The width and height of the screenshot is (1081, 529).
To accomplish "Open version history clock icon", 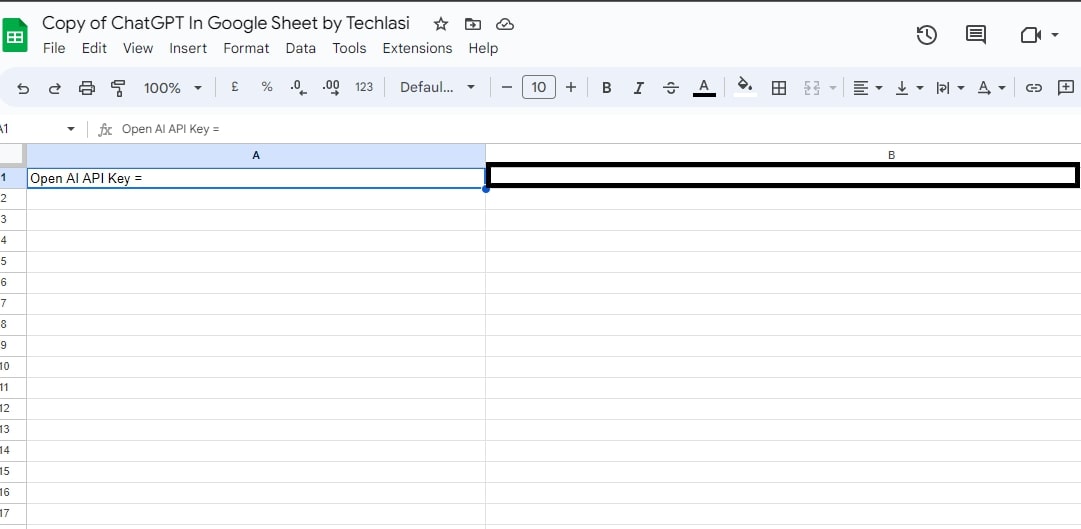I will (x=927, y=34).
